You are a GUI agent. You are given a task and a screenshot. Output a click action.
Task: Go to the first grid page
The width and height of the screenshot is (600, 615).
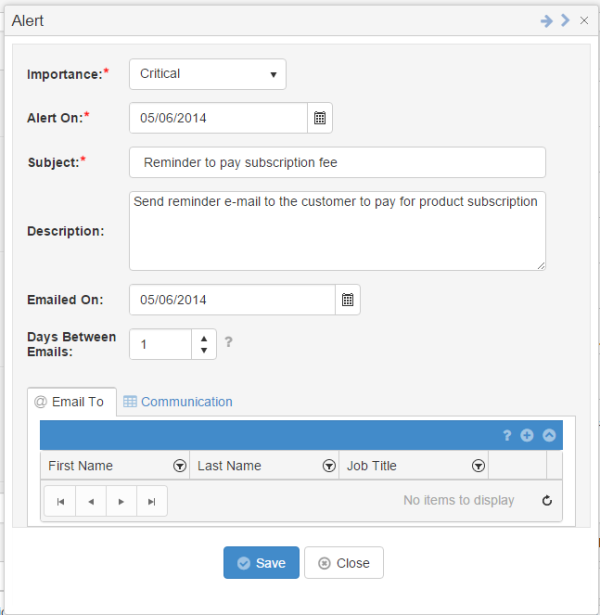tap(60, 501)
